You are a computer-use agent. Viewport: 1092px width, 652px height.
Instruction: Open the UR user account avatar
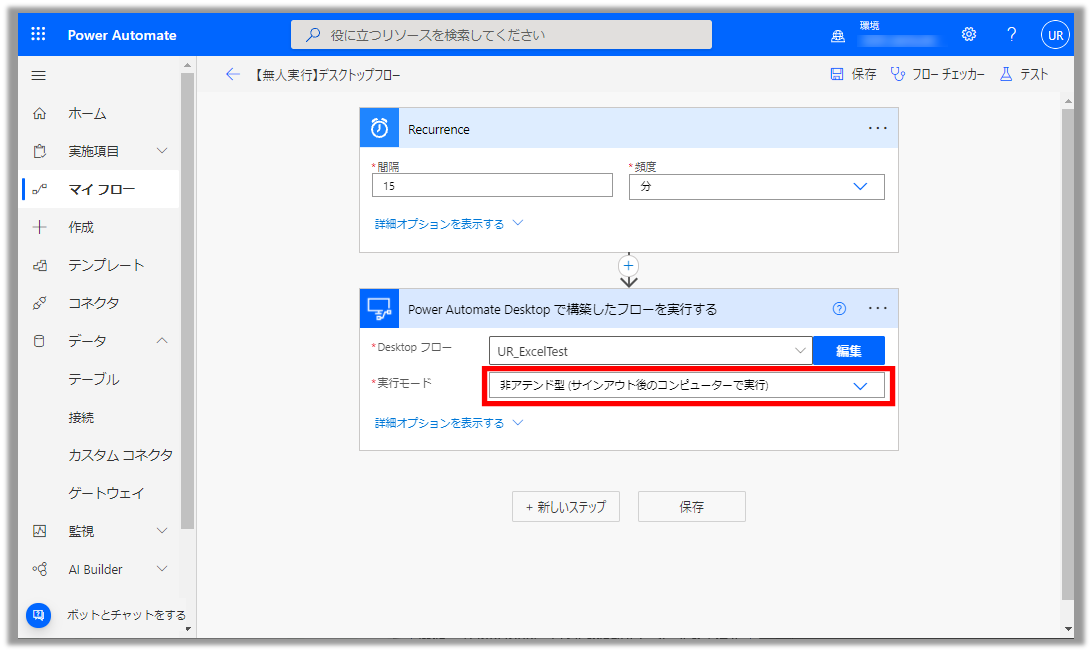pyautogui.click(x=1055, y=35)
